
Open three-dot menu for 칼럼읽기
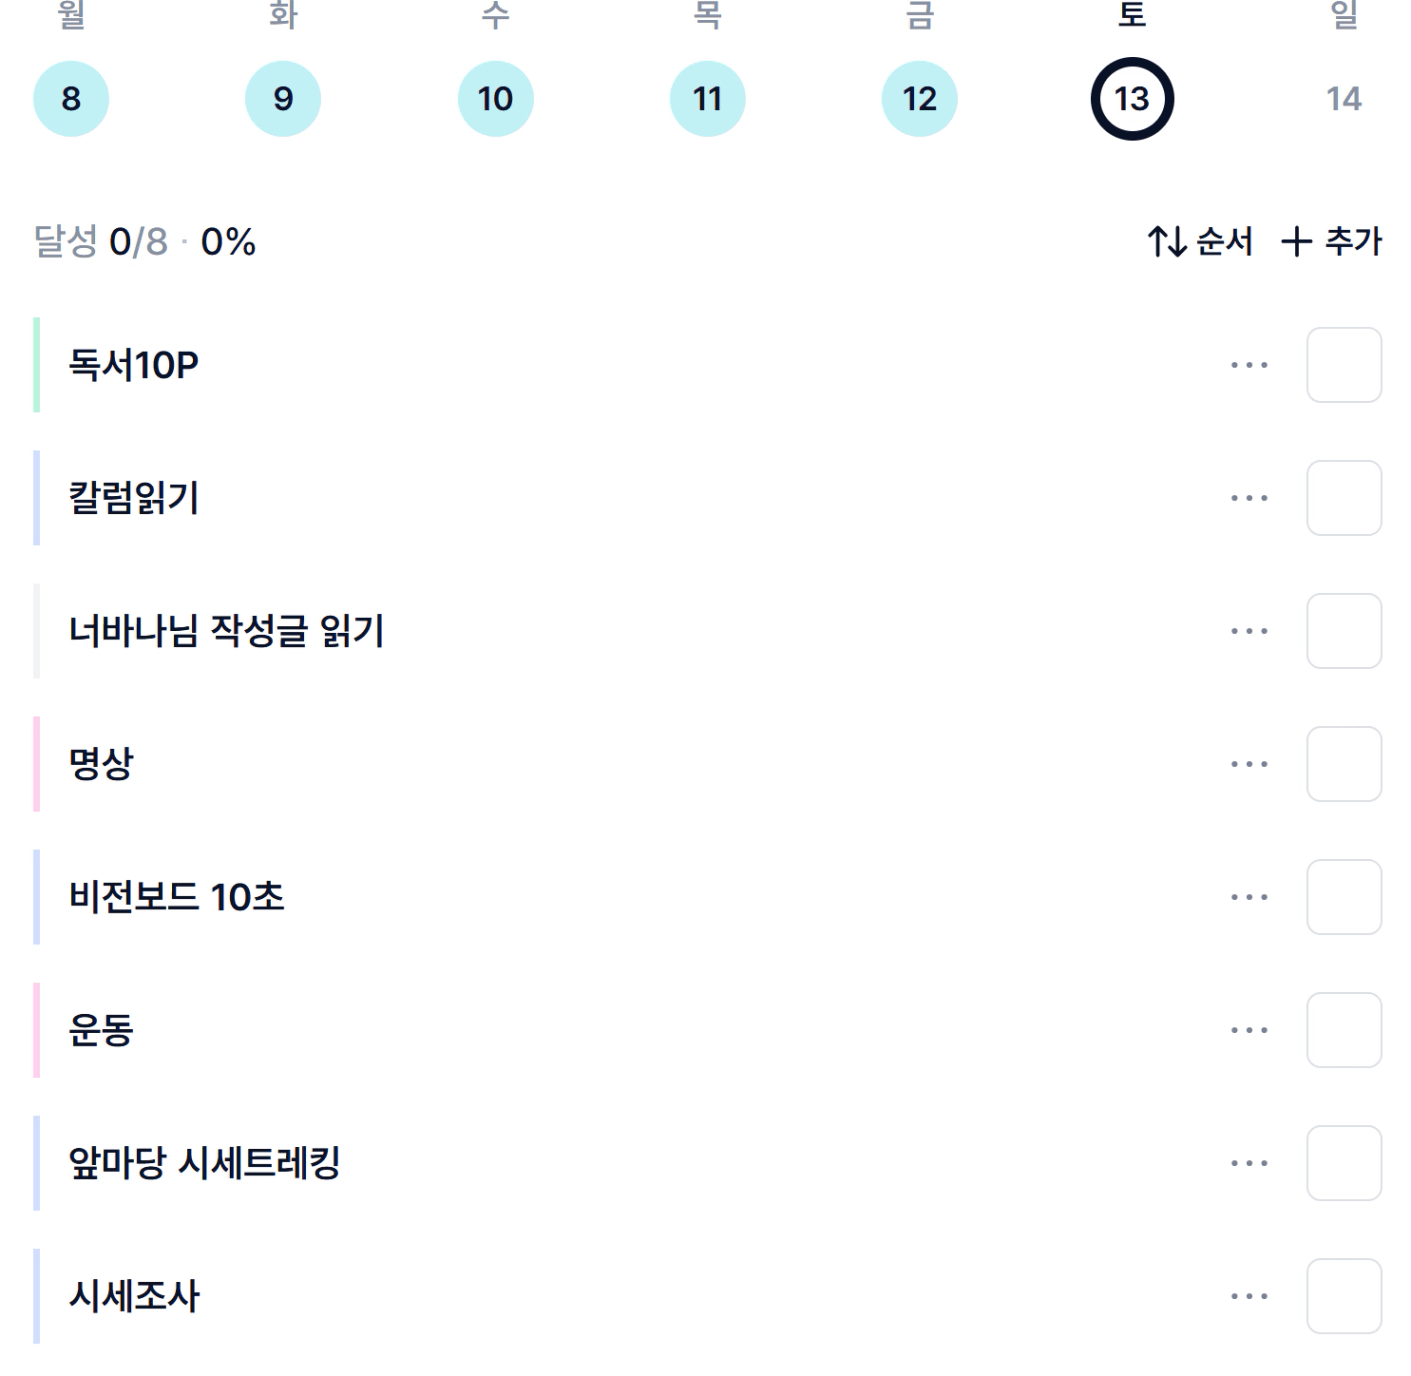click(x=1249, y=498)
